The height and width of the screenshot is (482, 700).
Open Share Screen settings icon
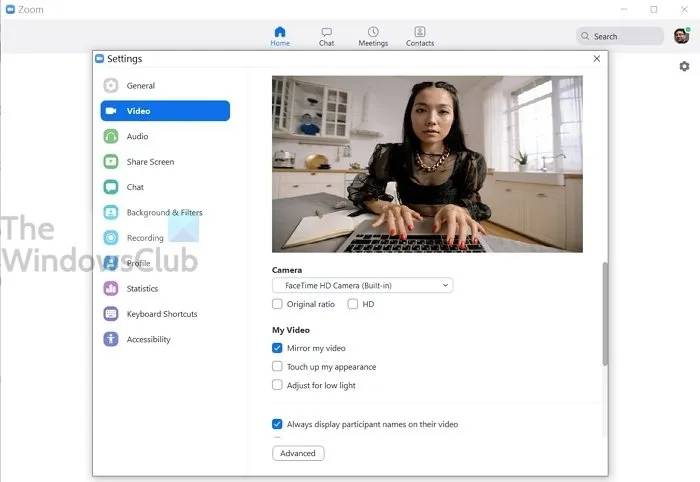point(111,162)
